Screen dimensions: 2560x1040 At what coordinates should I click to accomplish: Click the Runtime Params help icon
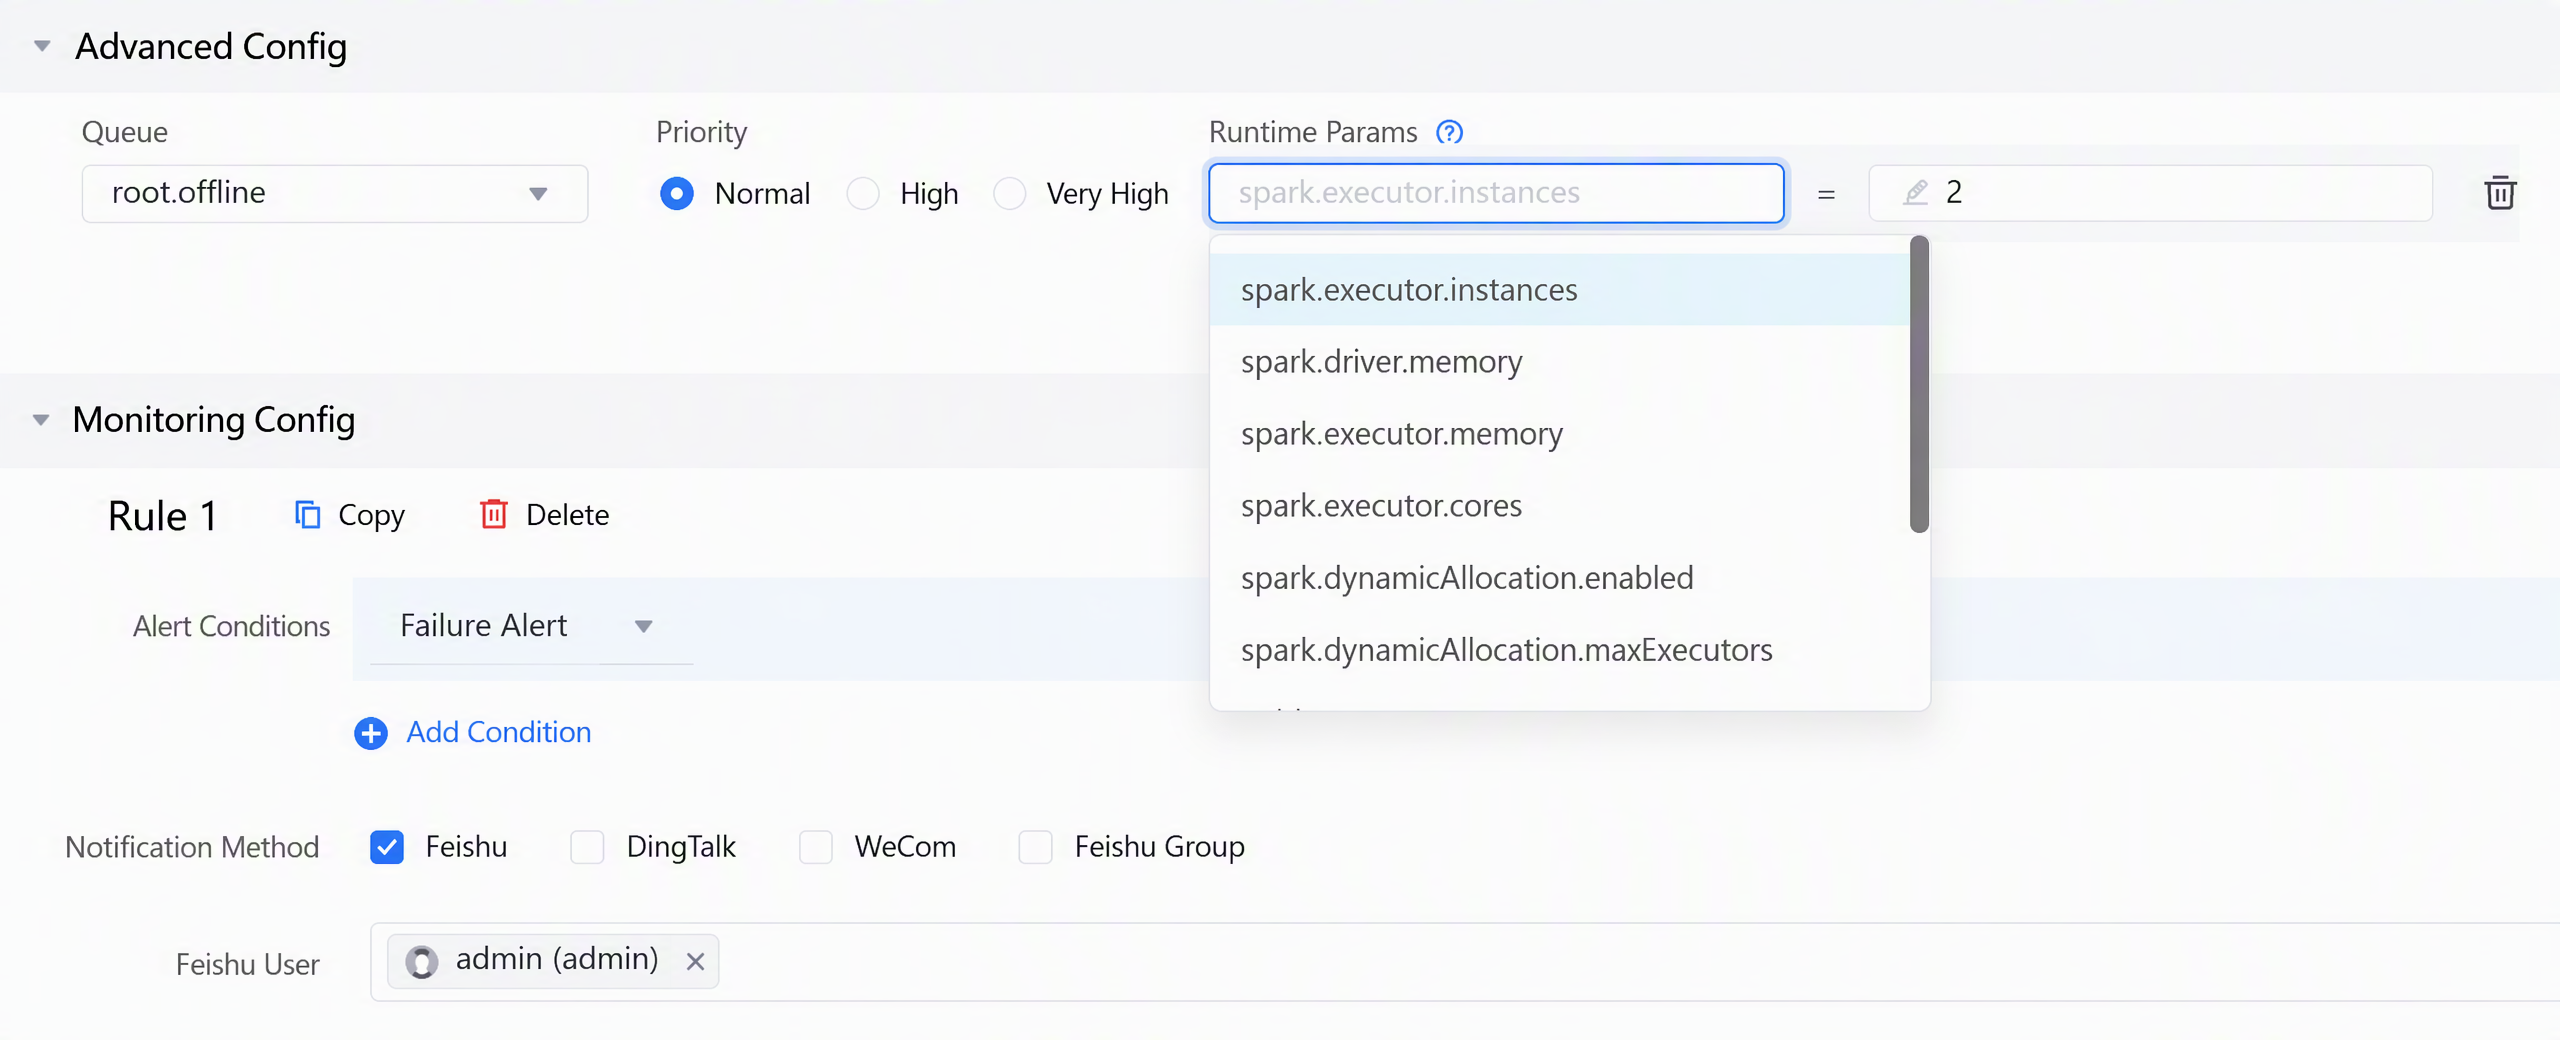click(1449, 132)
